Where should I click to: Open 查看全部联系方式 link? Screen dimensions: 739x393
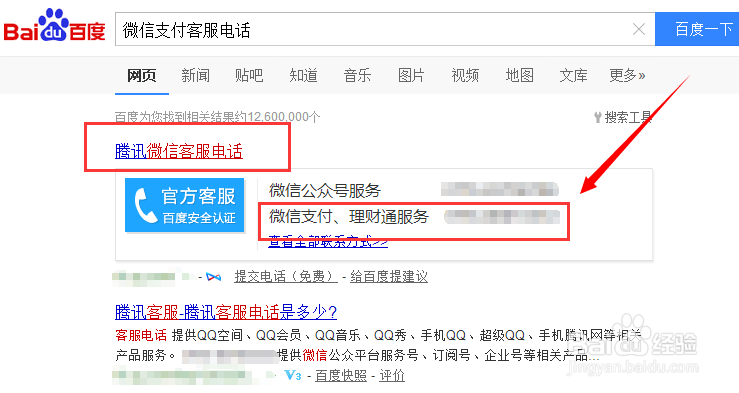(328, 242)
